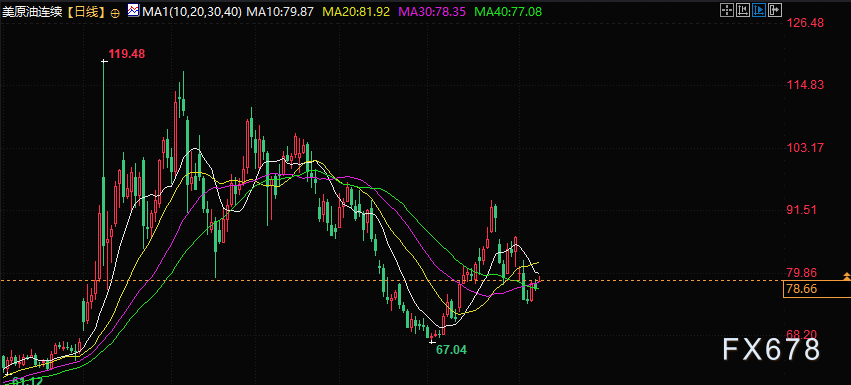
Task: Click the 67.04 low price marker
Action: click(452, 350)
